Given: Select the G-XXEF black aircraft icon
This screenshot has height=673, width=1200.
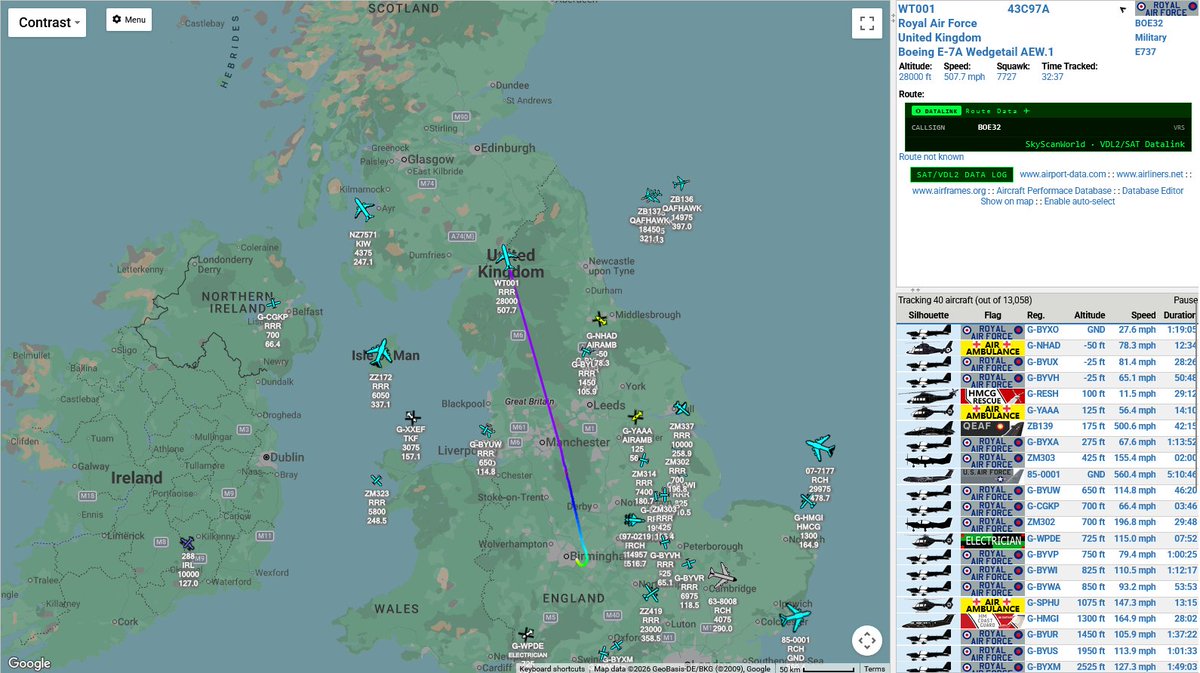Looking at the screenshot, I should [x=413, y=417].
